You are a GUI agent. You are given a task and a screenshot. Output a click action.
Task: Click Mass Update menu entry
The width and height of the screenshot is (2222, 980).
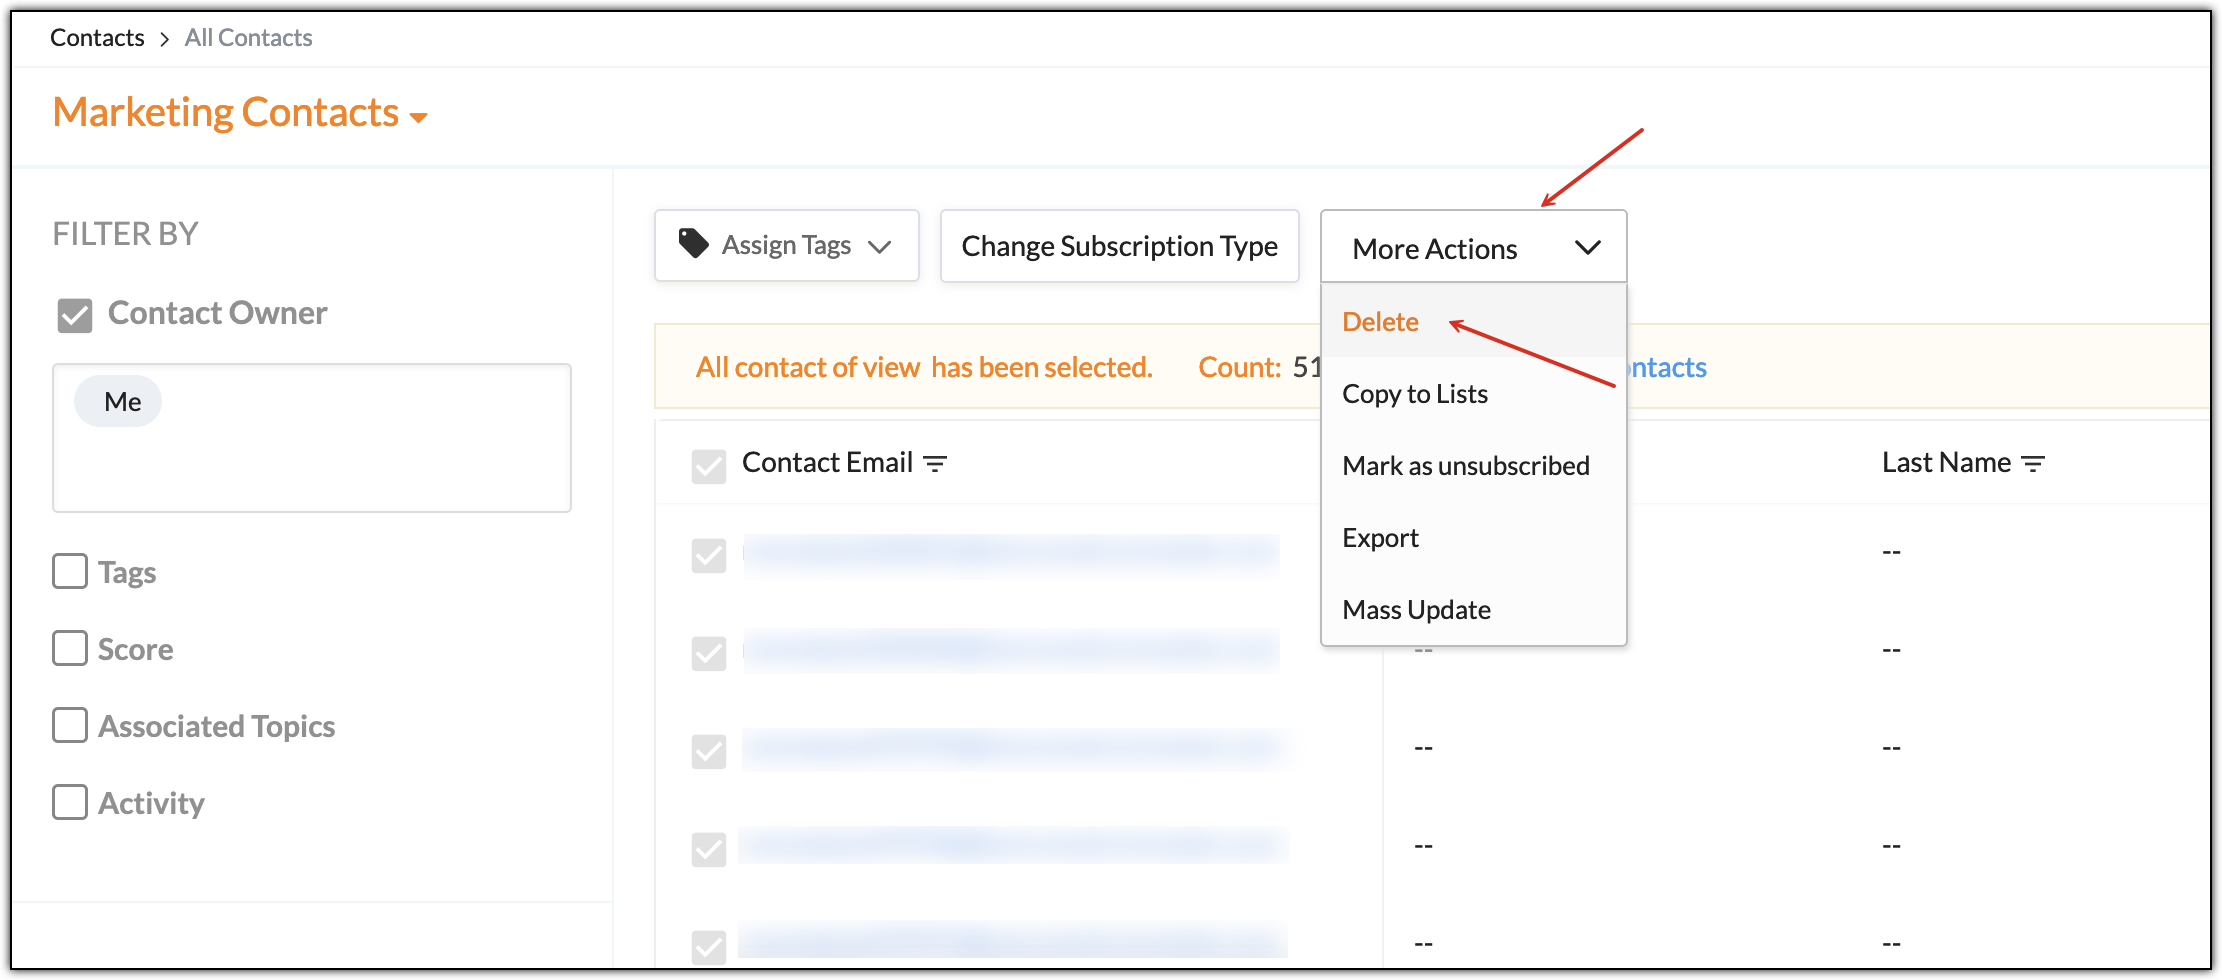pyautogui.click(x=1416, y=610)
